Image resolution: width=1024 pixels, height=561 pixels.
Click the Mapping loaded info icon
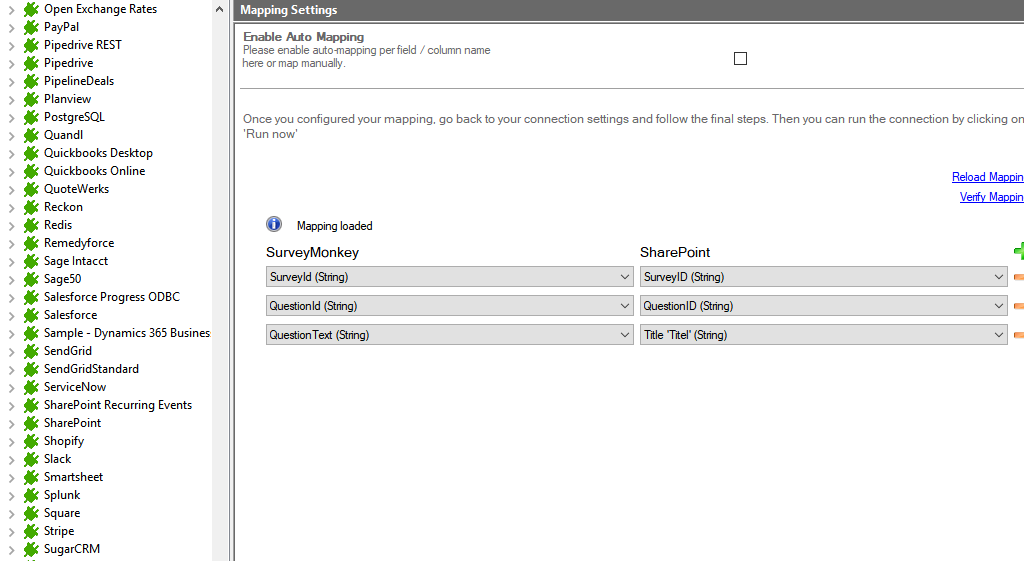pyautogui.click(x=274, y=225)
